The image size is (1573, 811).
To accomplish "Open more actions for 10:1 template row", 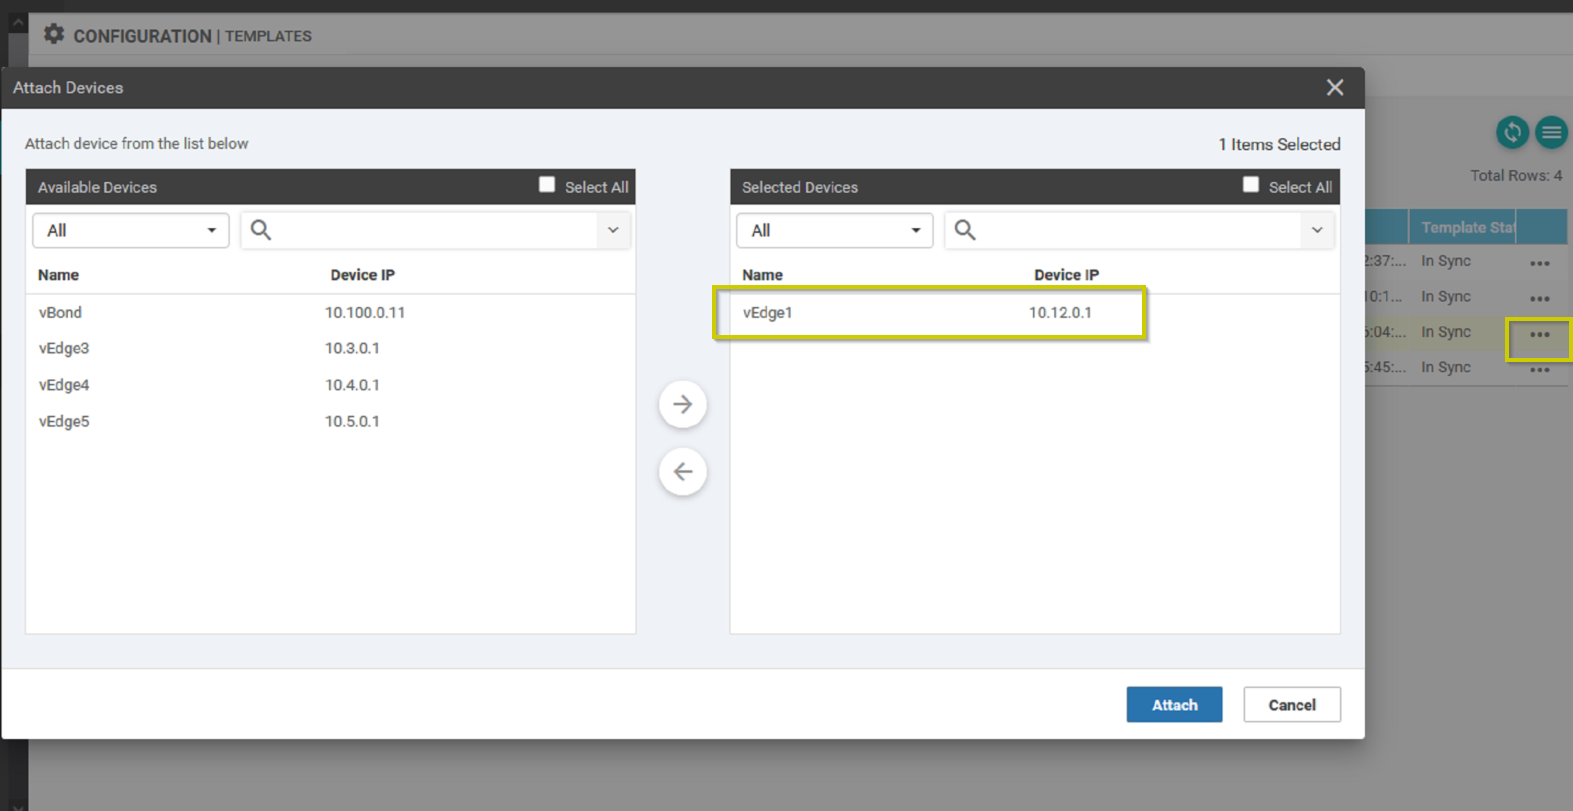I will (1540, 299).
